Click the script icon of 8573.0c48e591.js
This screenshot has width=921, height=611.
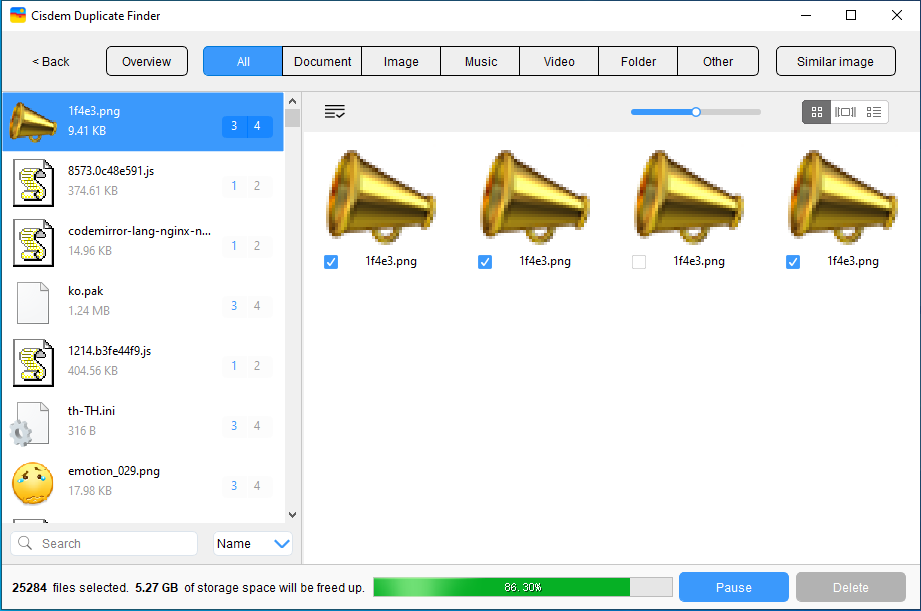coord(33,183)
